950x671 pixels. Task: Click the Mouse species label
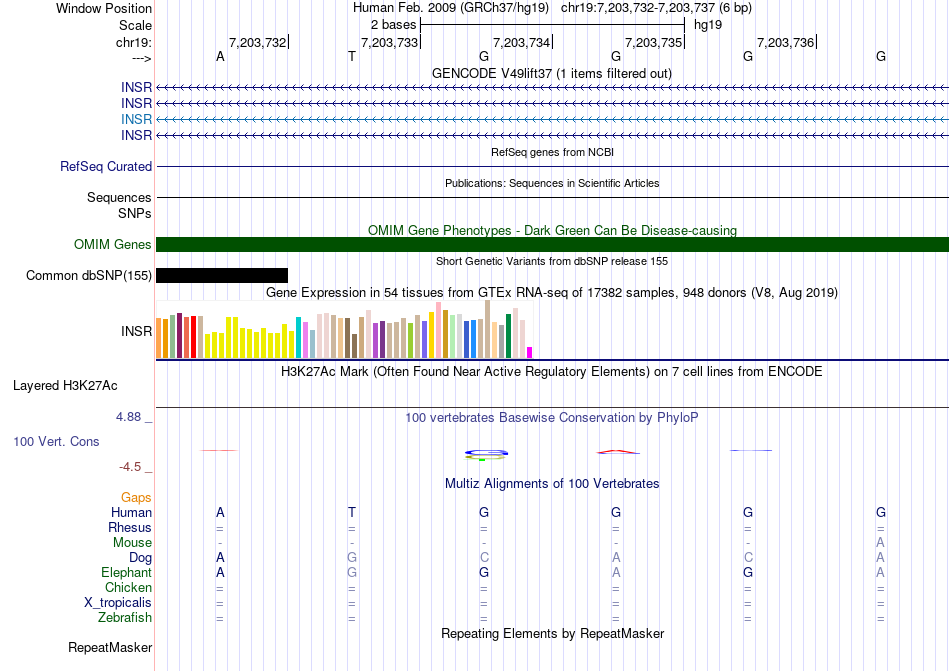point(132,543)
